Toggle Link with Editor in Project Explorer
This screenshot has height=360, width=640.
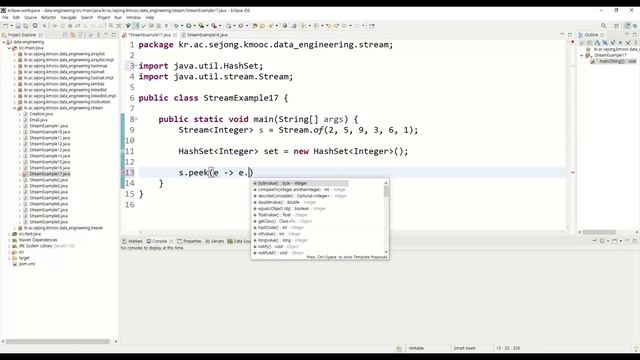point(73,35)
